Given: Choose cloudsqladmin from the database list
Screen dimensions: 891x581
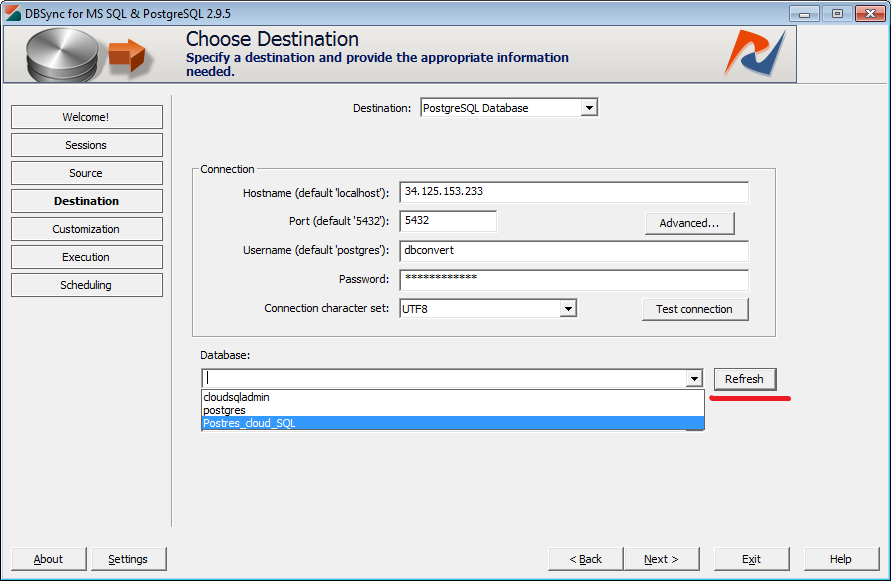Looking at the screenshot, I should [x=453, y=397].
